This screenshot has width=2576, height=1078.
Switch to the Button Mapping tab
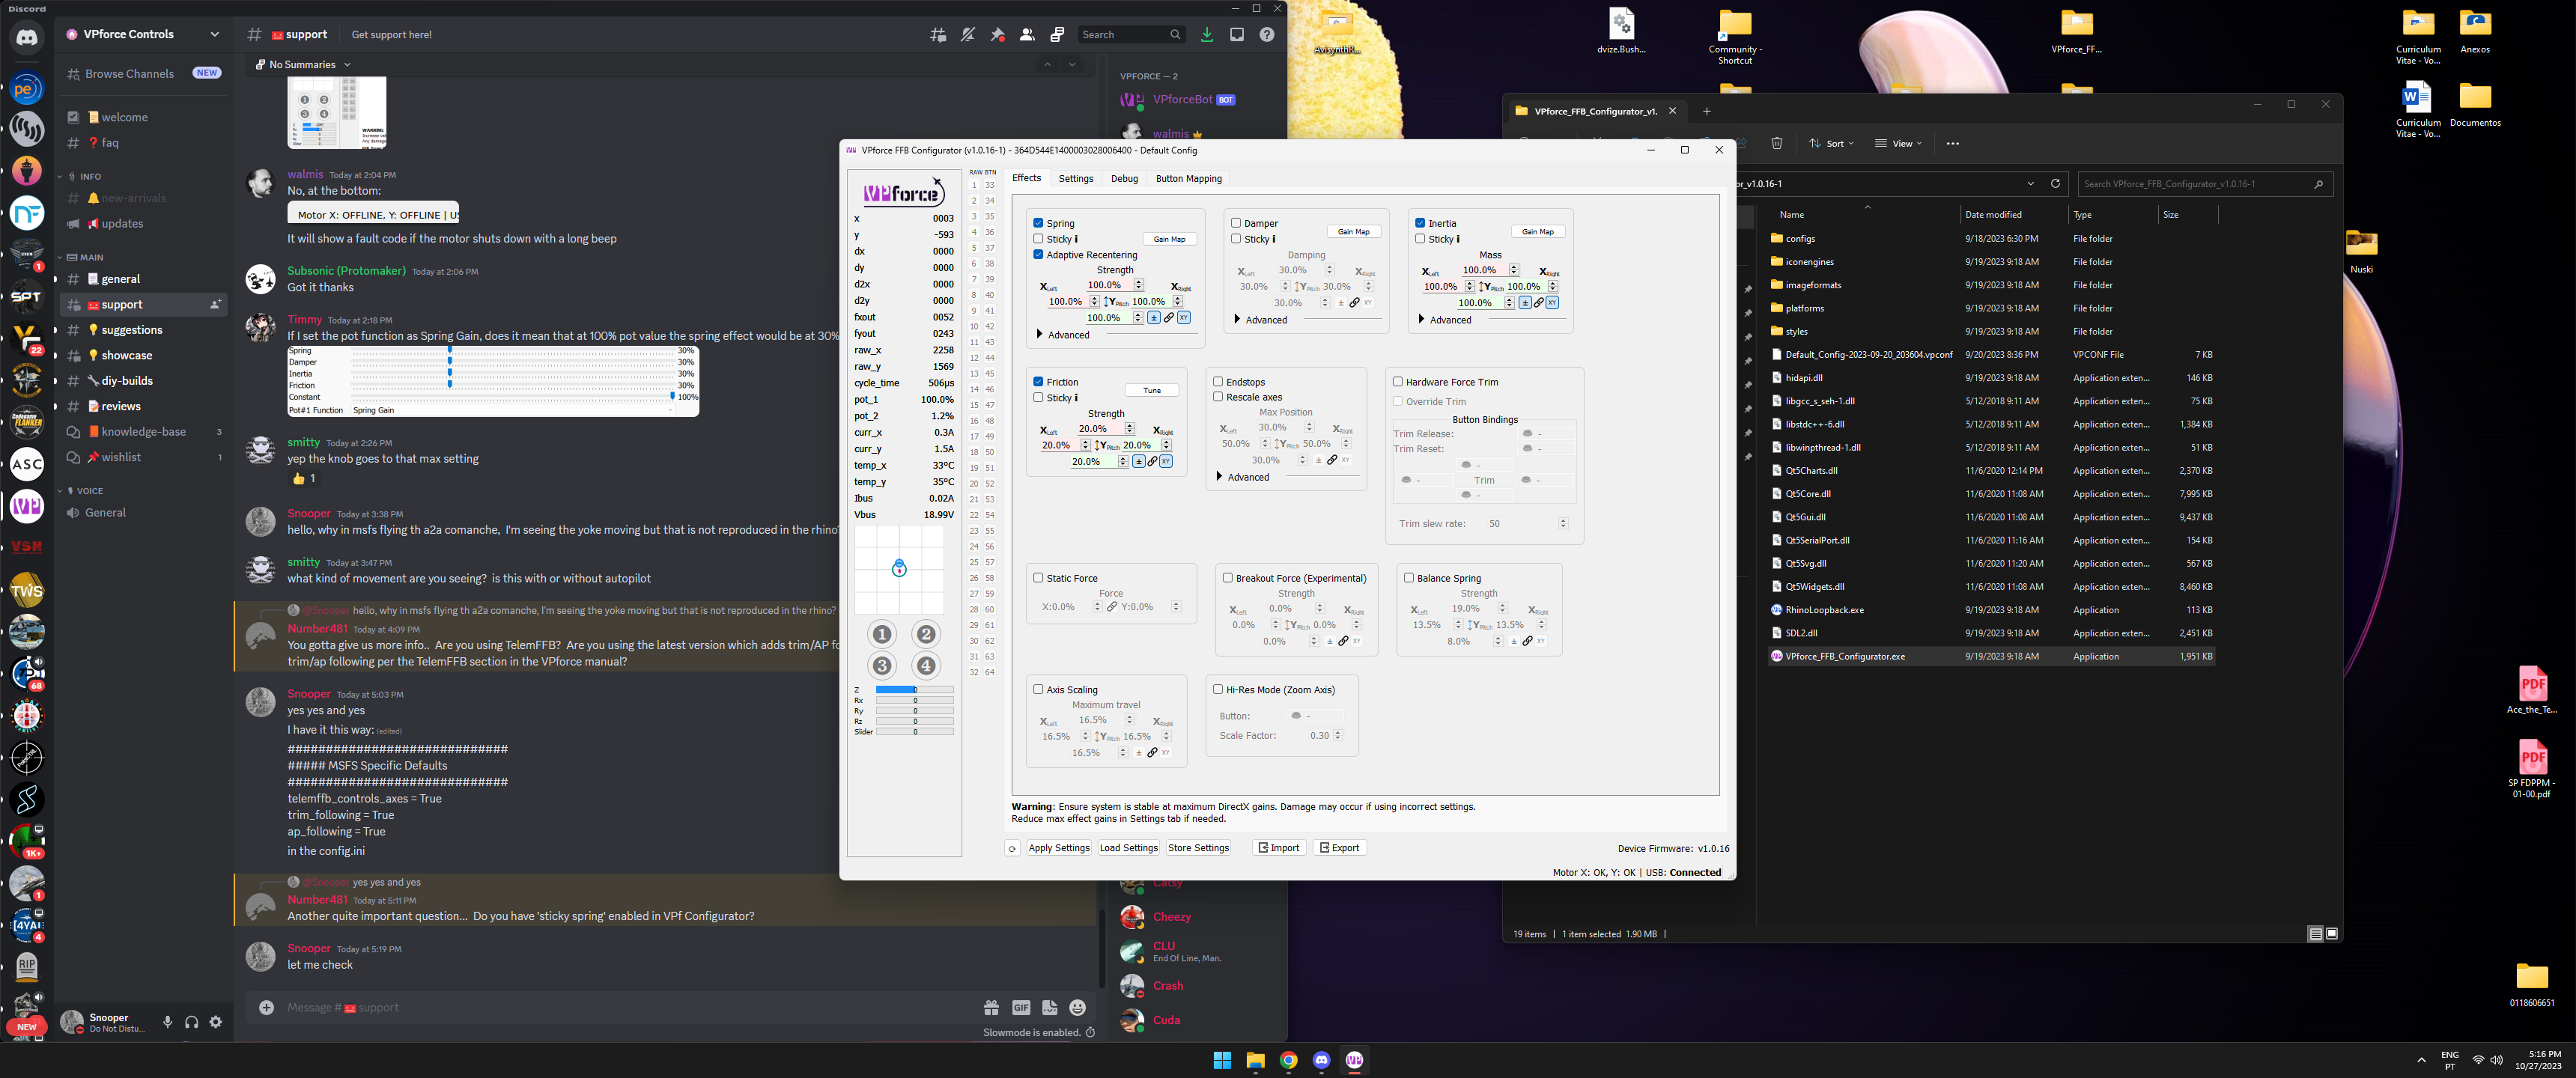click(x=1188, y=179)
